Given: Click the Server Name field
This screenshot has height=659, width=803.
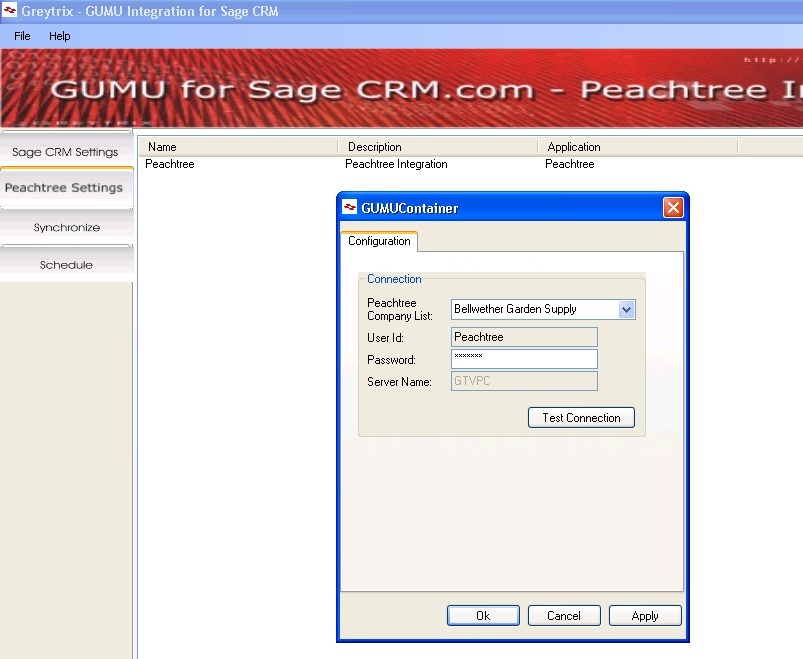Looking at the screenshot, I should click(524, 381).
